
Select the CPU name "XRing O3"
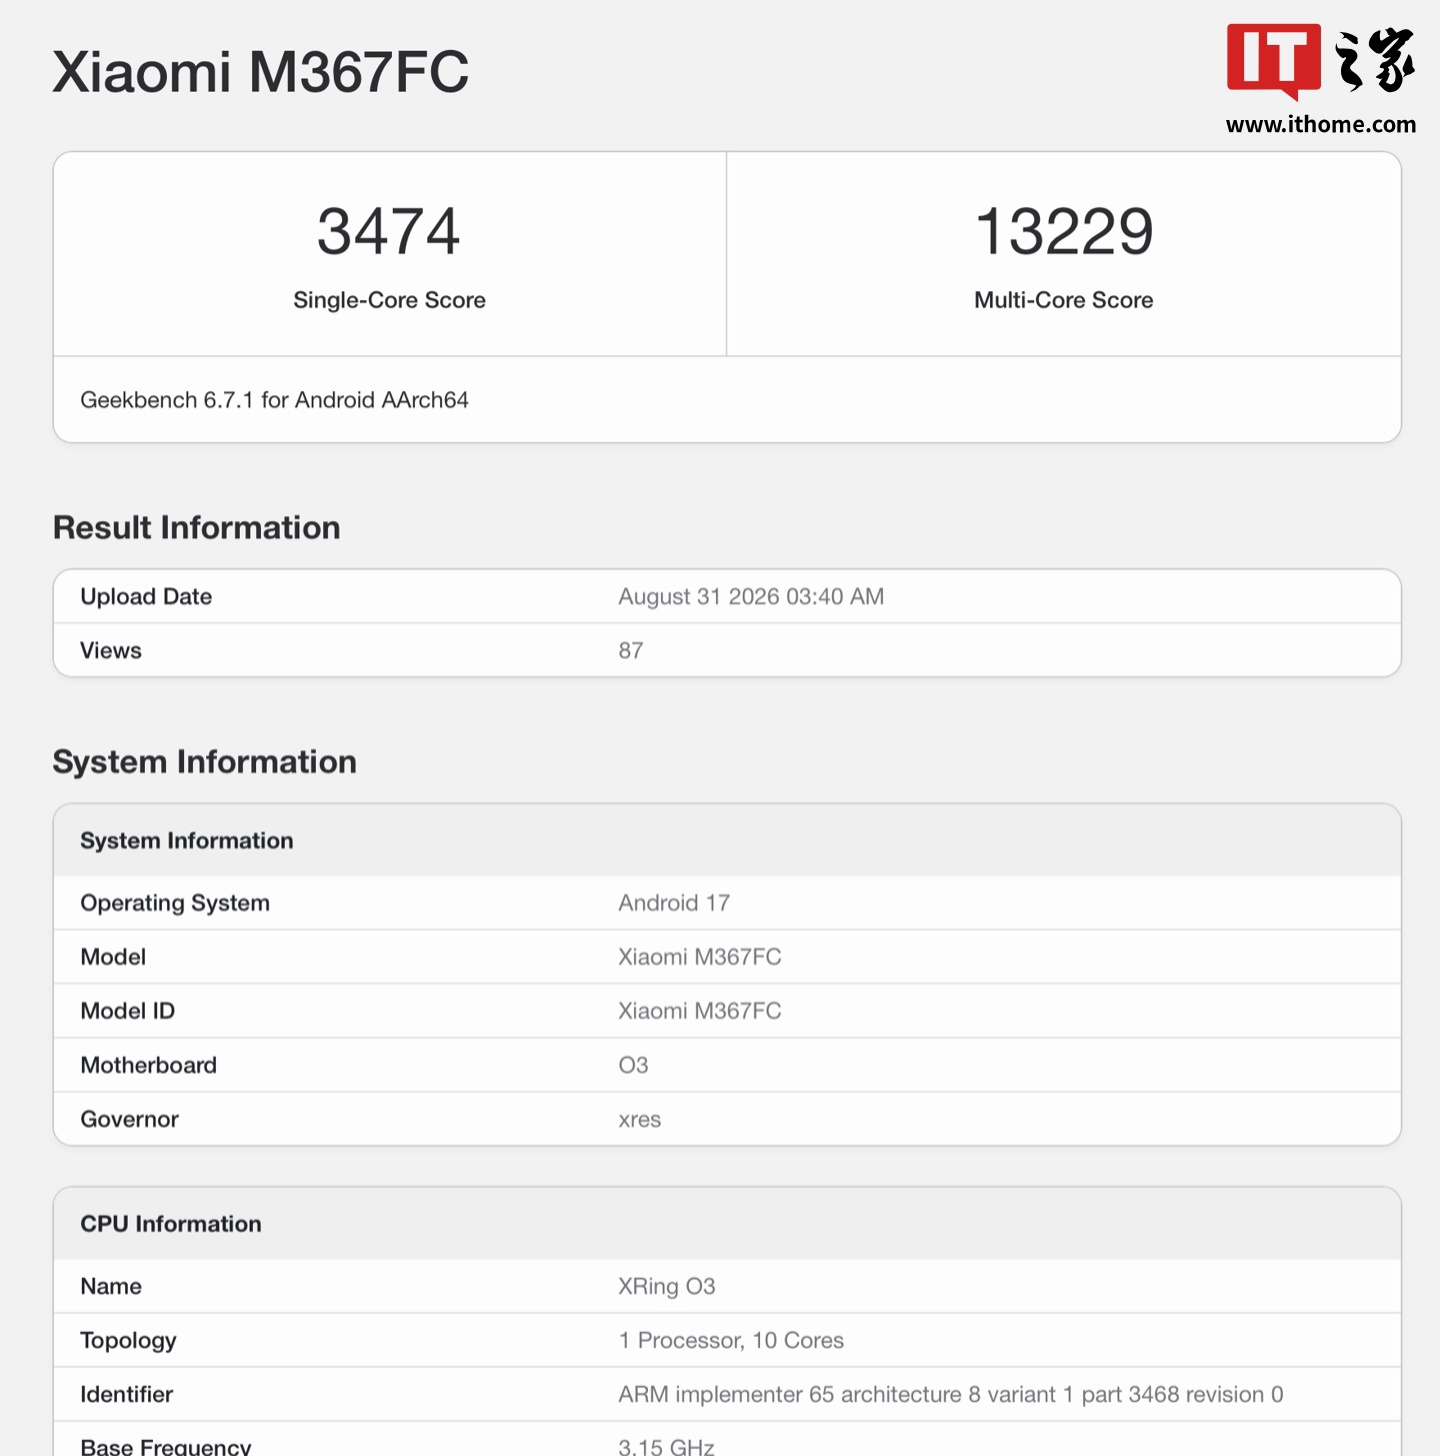[667, 1286]
